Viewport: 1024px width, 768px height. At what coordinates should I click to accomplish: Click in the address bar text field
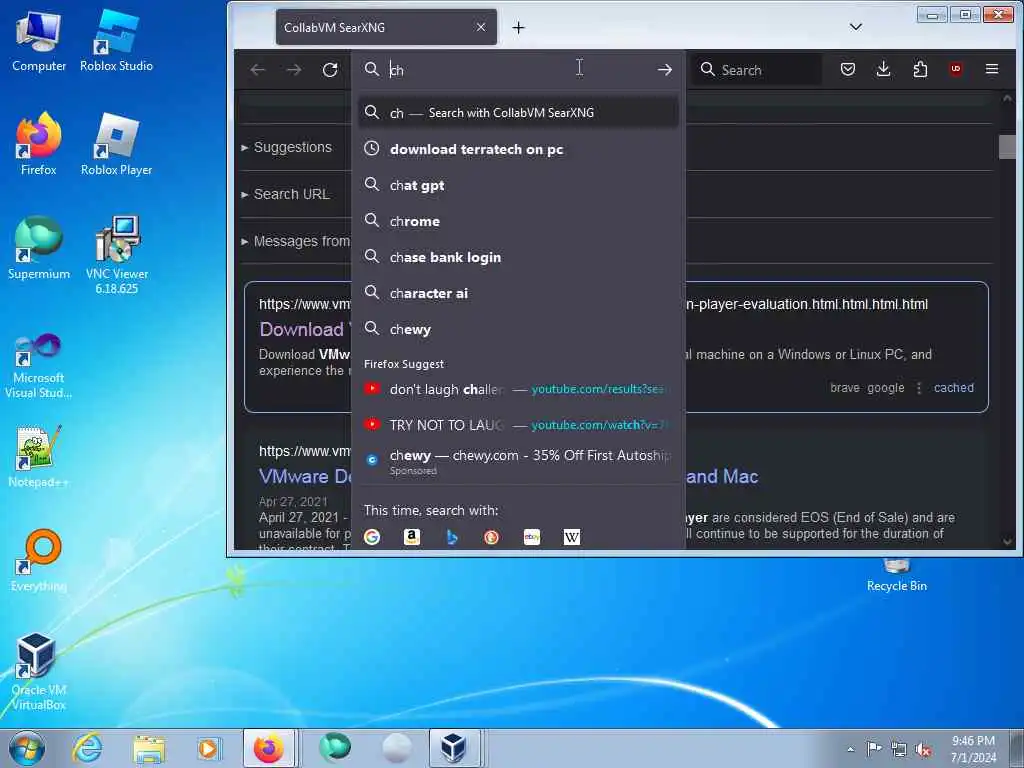519,69
